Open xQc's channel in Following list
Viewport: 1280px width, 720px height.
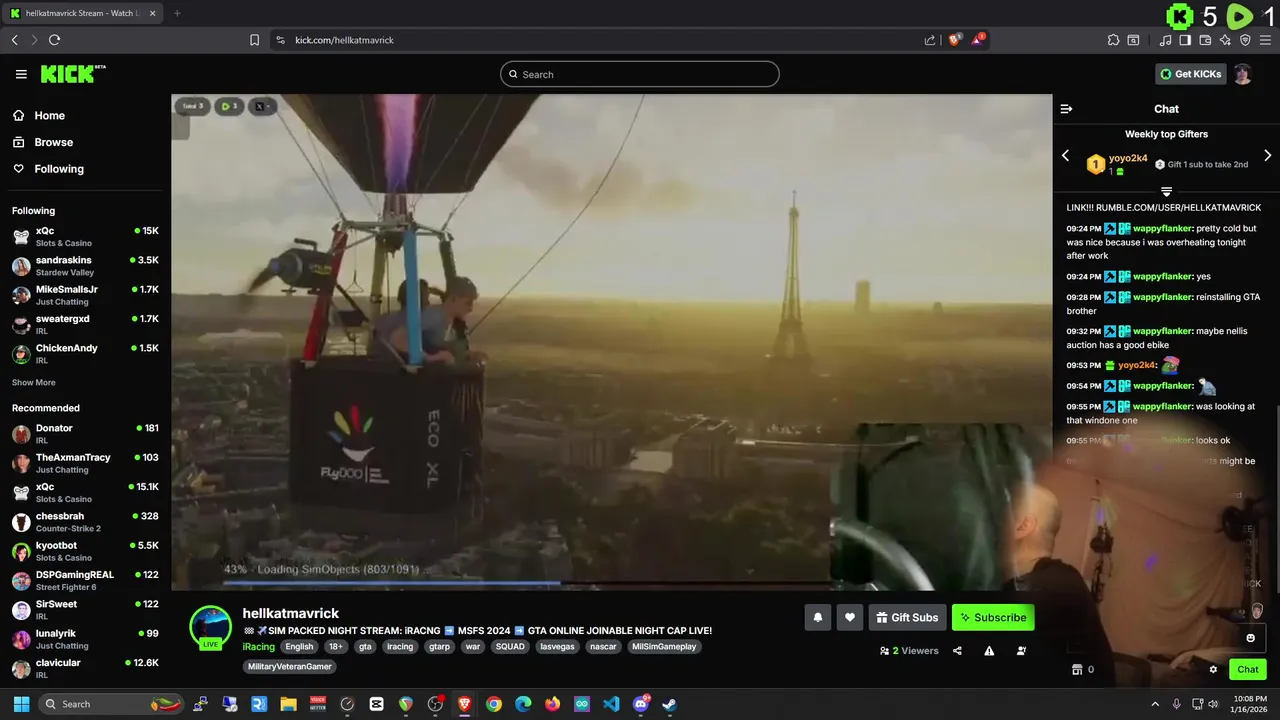(85, 236)
